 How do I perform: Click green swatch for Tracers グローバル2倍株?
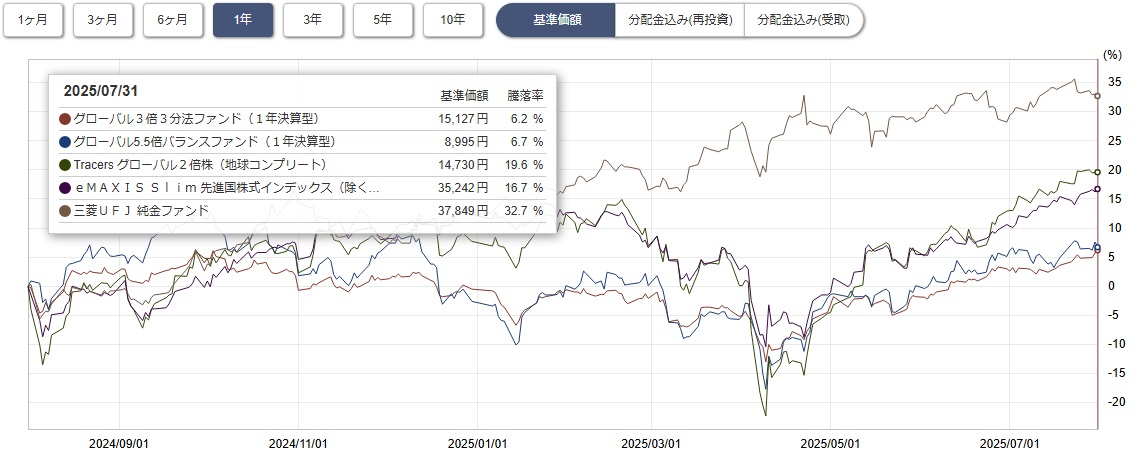pos(65,165)
